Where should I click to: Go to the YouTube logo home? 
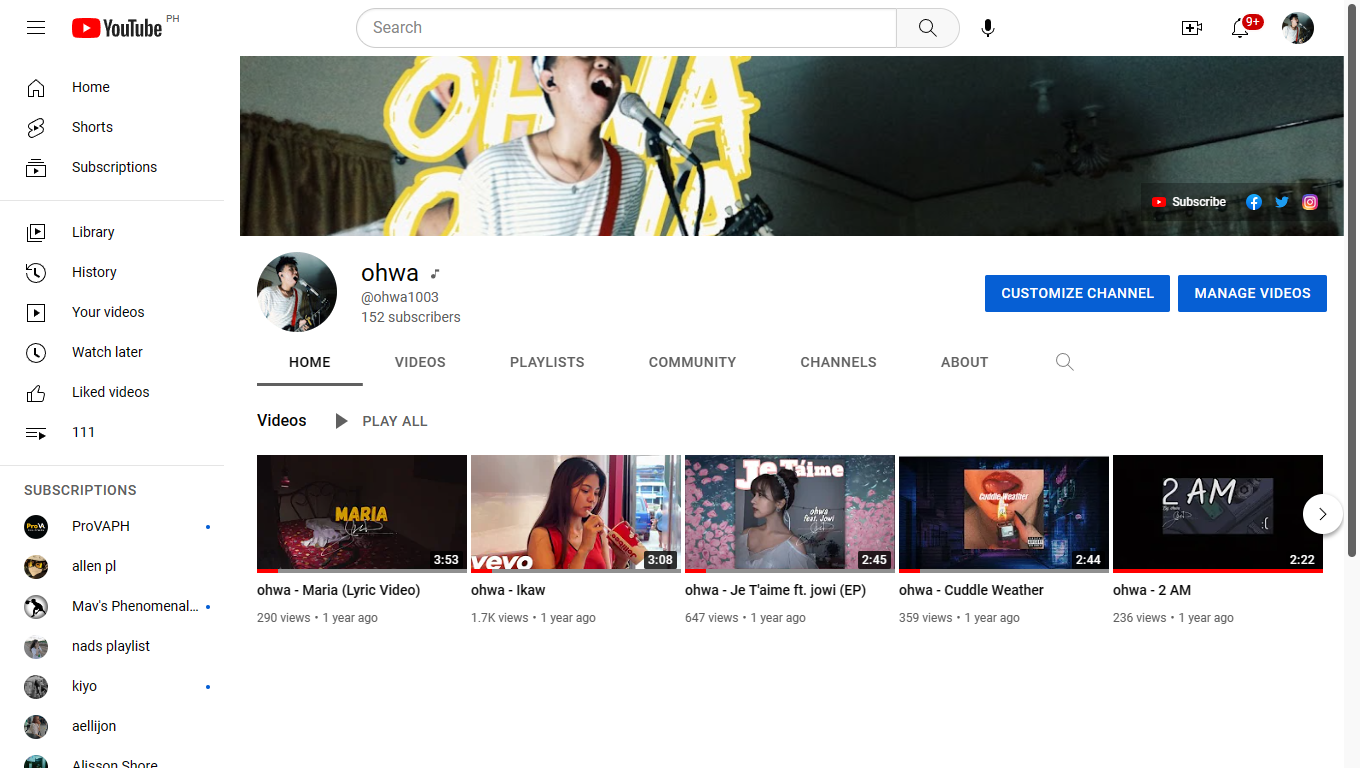click(x=117, y=28)
